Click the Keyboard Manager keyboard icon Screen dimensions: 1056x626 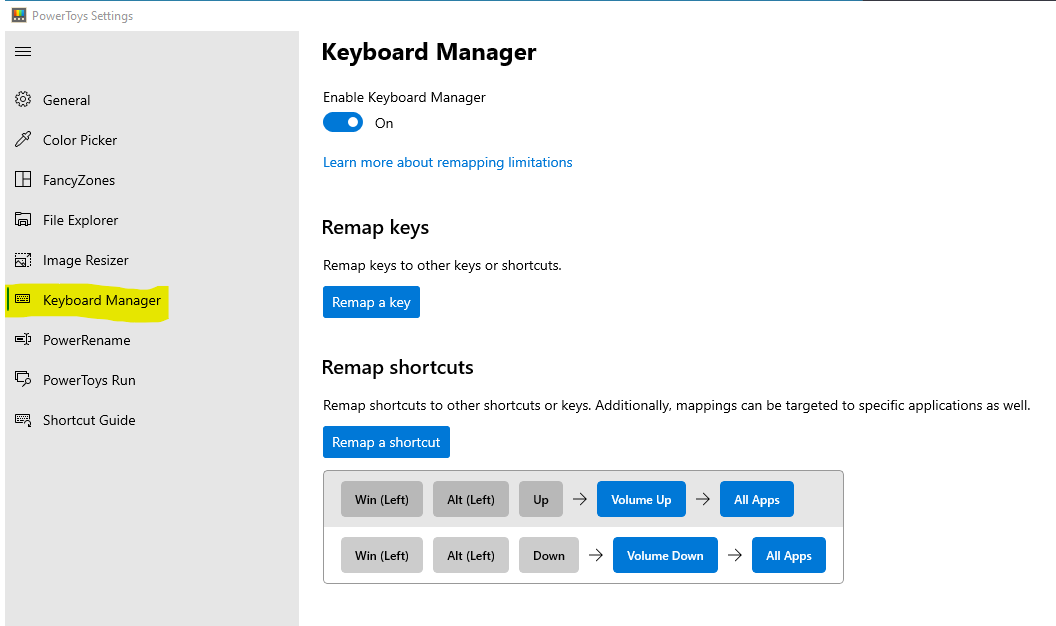pos(23,299)
